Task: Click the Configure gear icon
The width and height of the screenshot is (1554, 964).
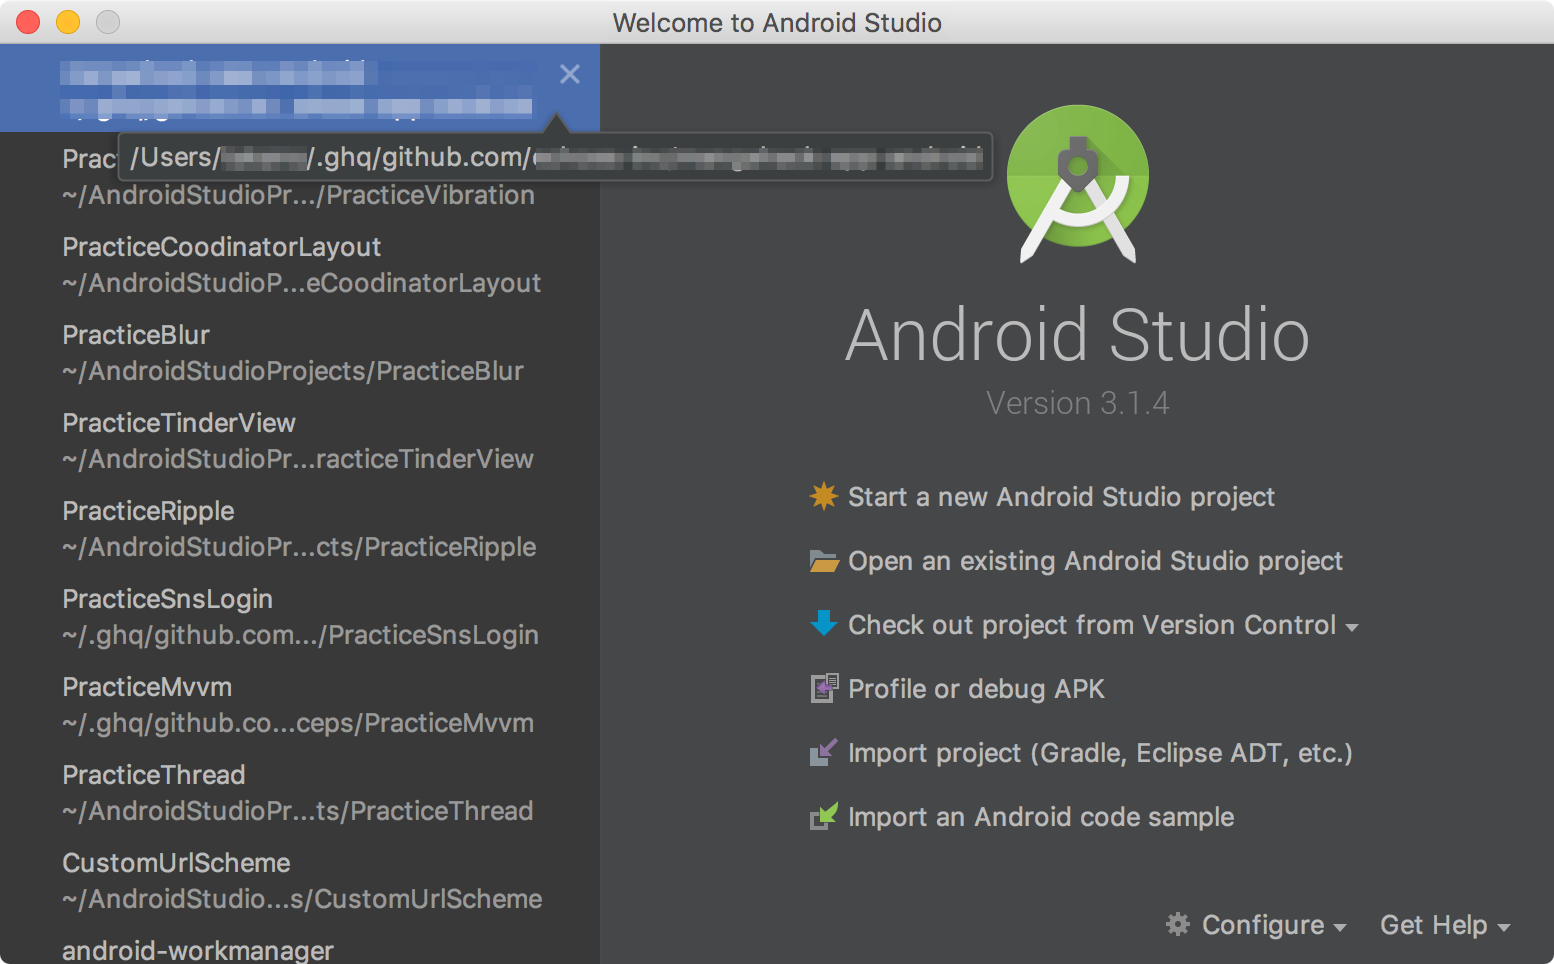Action: [1178, 925]
